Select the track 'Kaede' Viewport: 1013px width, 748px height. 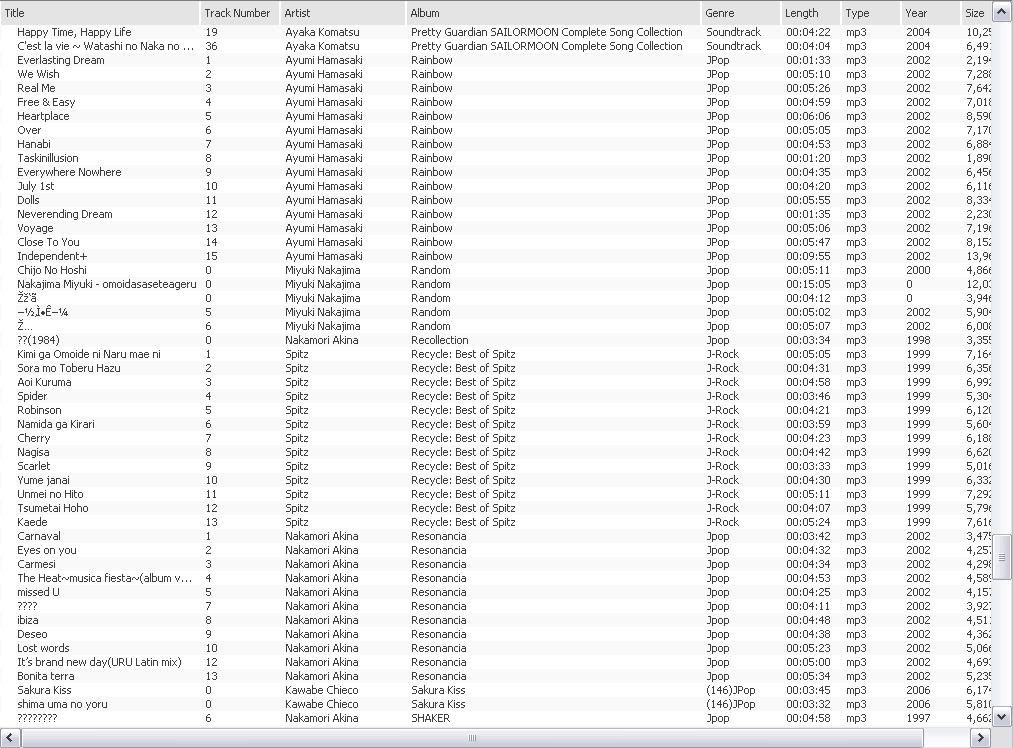pyautogui.click(x=32, y=522)
